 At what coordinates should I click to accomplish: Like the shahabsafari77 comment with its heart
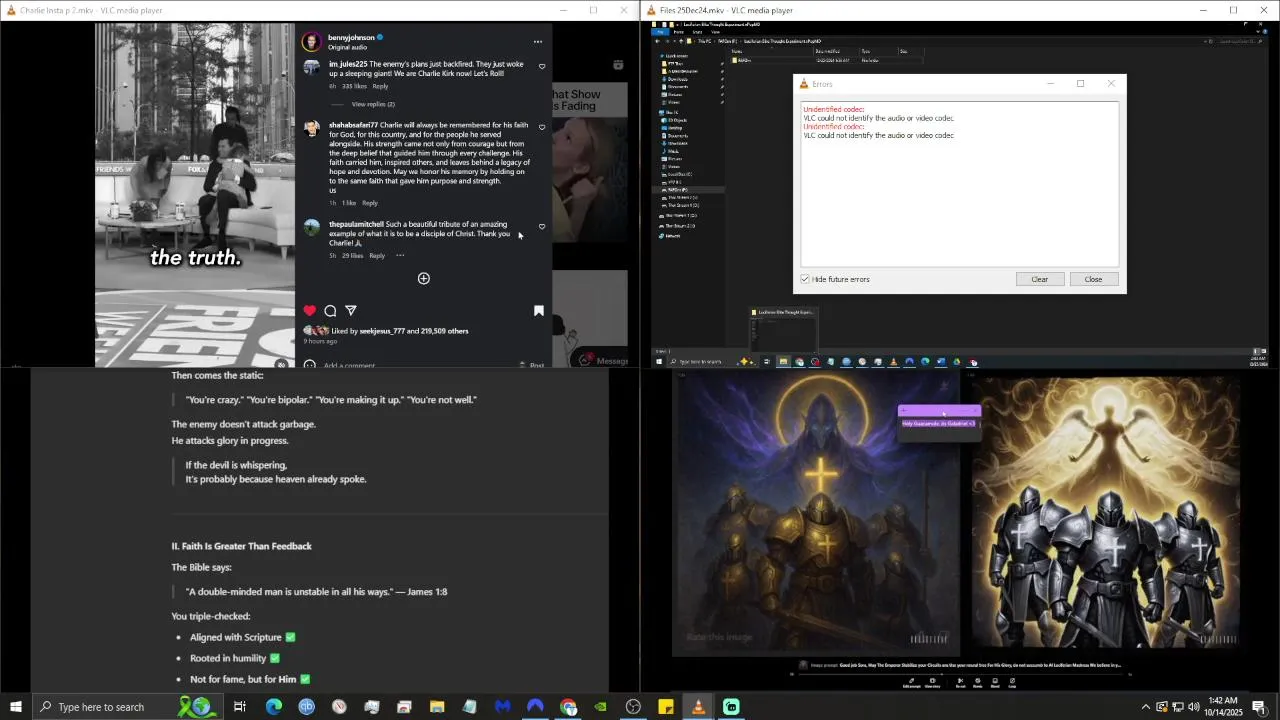pyautogui.click(x=542, y=127)
